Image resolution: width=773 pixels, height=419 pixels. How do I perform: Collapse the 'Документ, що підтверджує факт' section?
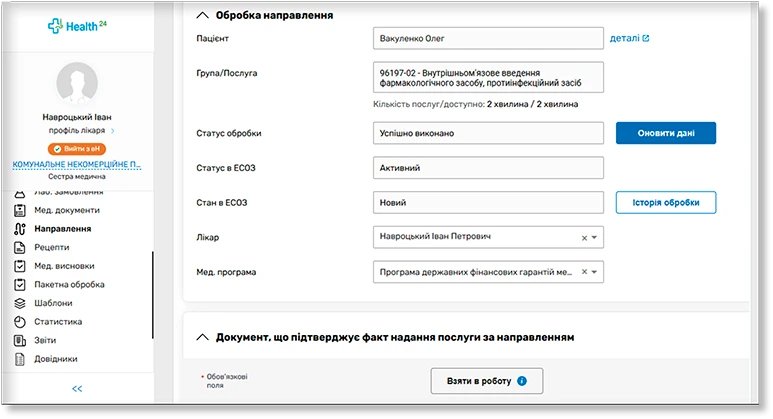coord(203,338)
